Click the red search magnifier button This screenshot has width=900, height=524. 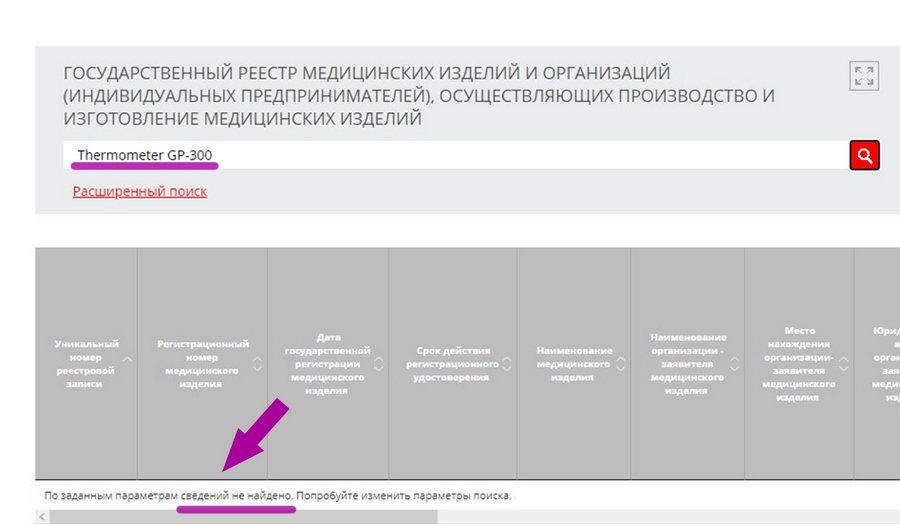tap(864, 155)
